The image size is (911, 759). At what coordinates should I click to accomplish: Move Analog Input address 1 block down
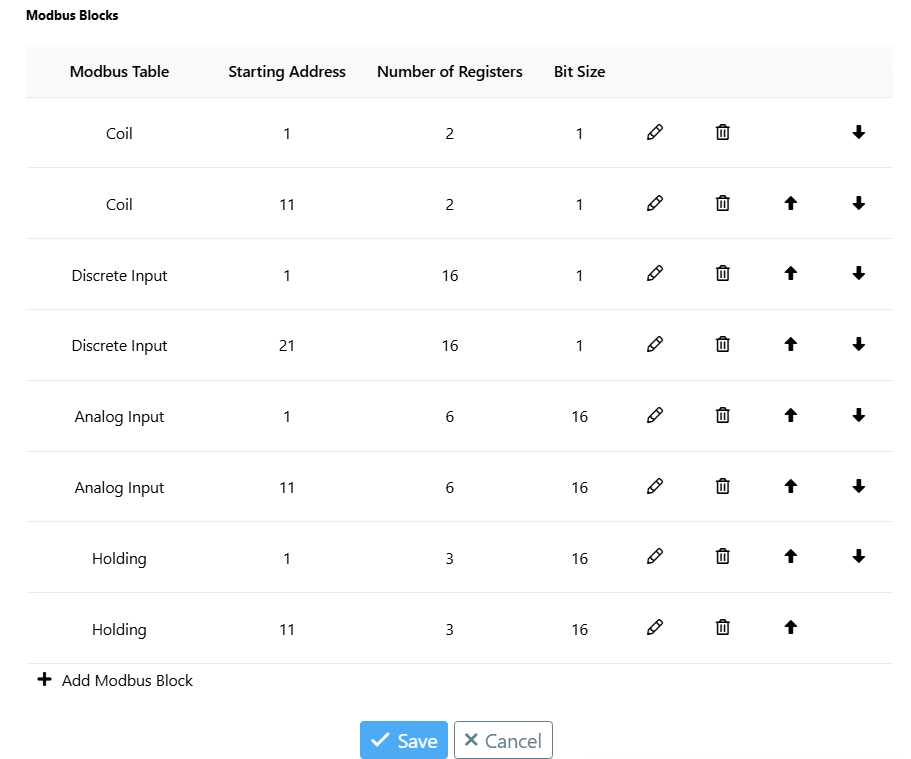click(x=859, y=416)
